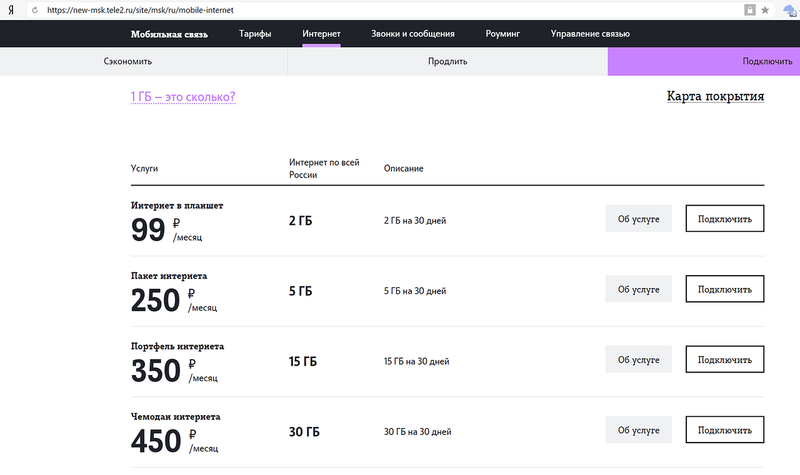Select the purple Подключить tab
Image resolution: width=800 pixels, height=475 pixels.
click(x=704, y=61)
